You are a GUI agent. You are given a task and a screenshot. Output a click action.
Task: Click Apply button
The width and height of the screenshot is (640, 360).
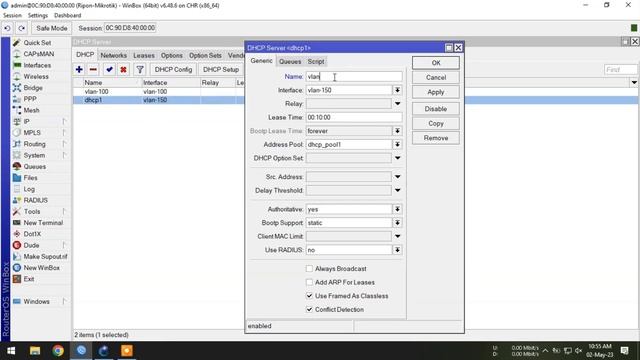tap(436, 92)
